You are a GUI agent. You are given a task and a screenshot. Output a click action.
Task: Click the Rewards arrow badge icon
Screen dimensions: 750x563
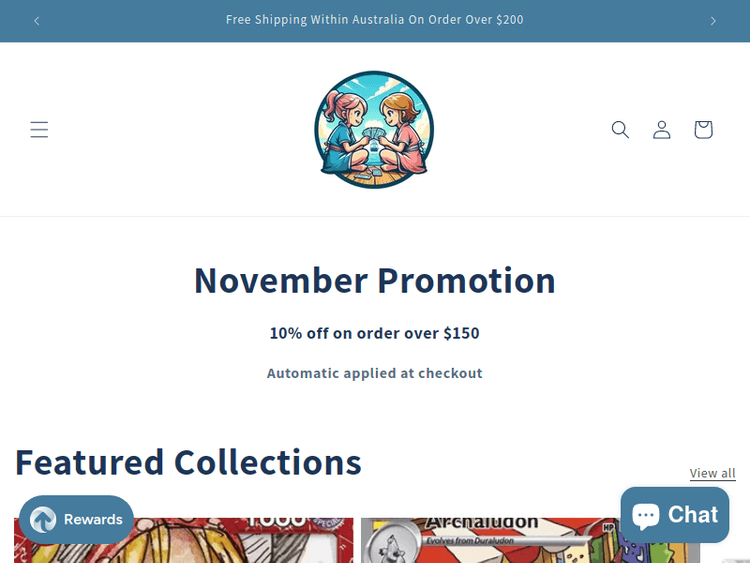43,519
